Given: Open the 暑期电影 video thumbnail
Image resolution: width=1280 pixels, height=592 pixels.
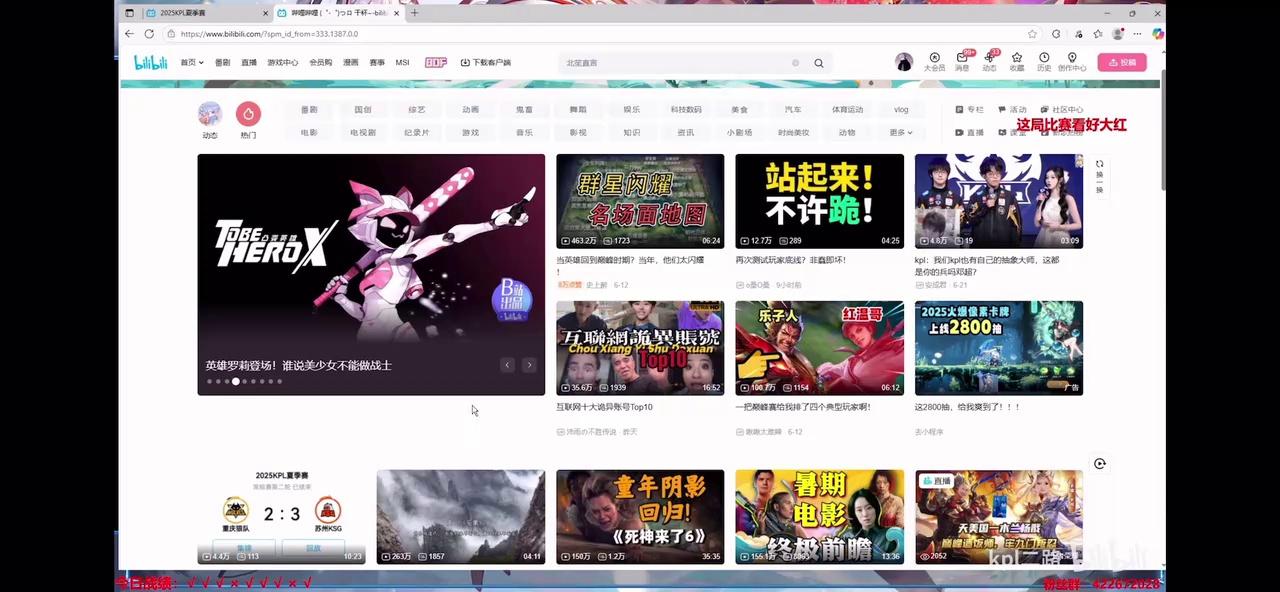Looking at the screenshot, I should pos(819,517).
